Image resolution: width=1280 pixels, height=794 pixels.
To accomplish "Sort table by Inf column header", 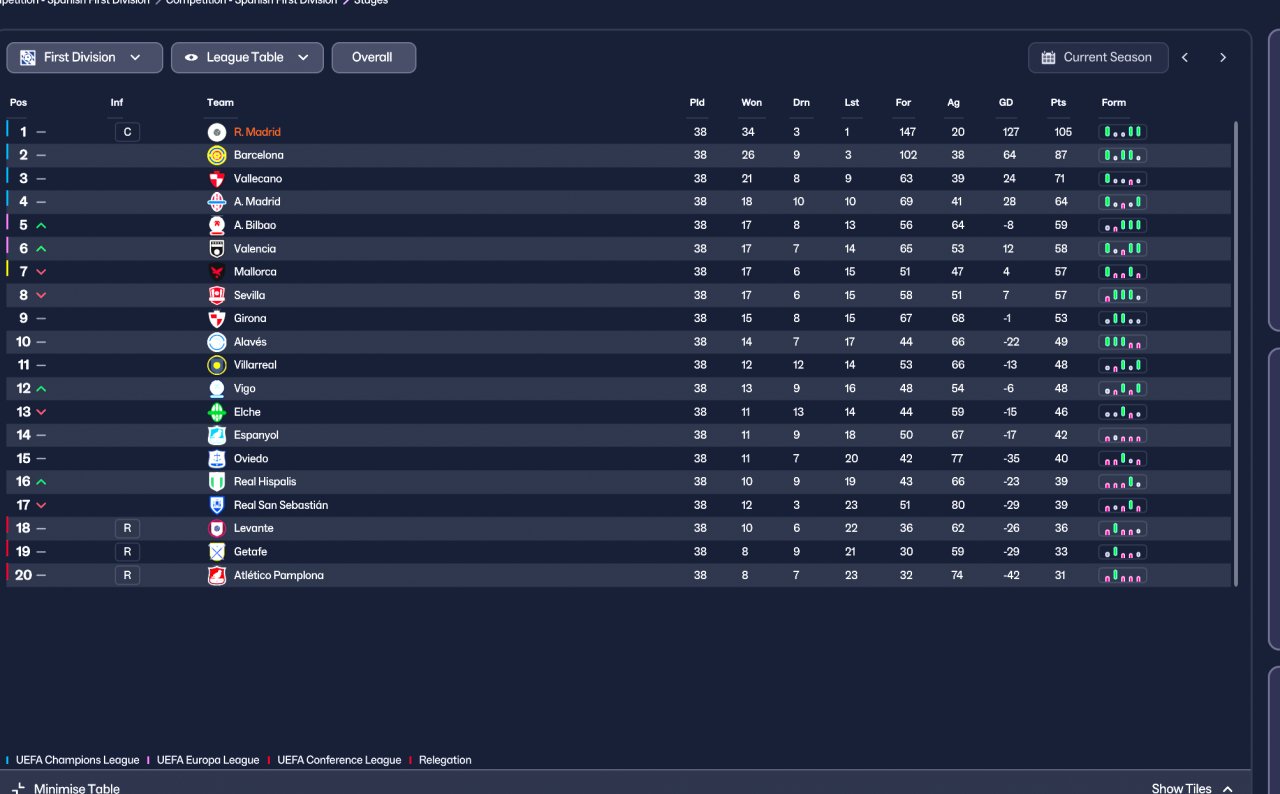I will pos(117,102).
